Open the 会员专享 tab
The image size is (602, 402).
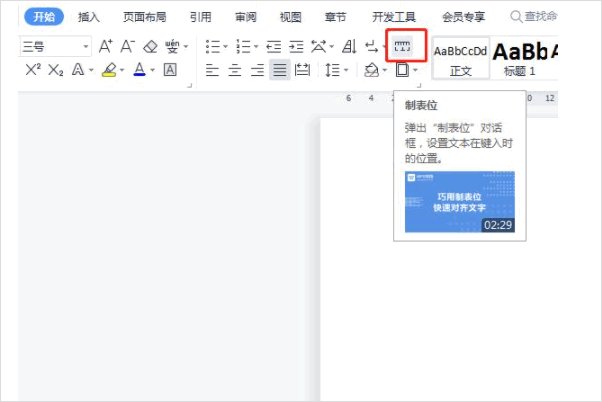464,17
